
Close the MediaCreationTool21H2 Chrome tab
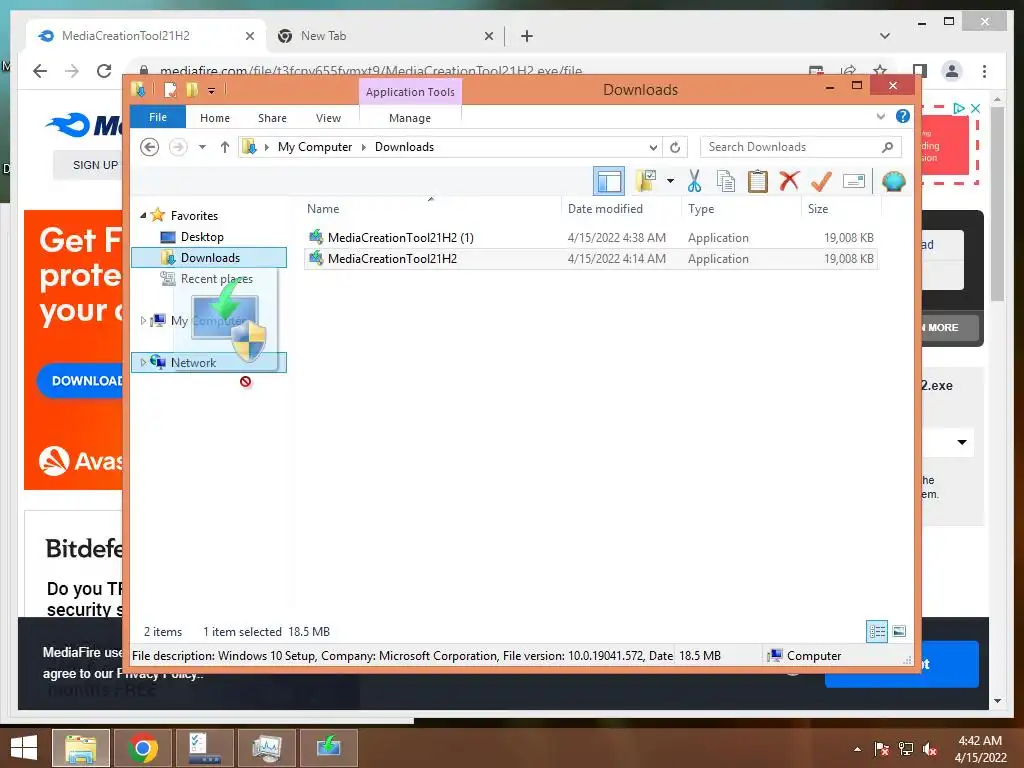pos(249,36)
